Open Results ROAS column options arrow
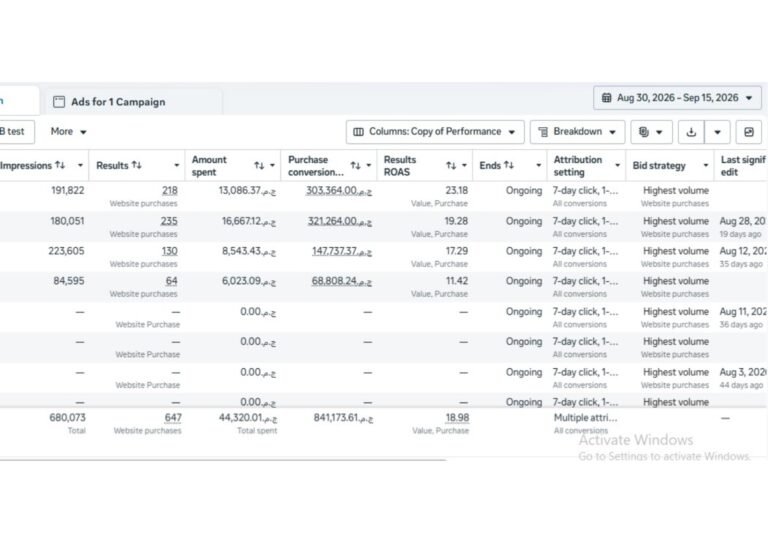The height and width of the screenshot is (543, 768). click(x=464, y=165)
